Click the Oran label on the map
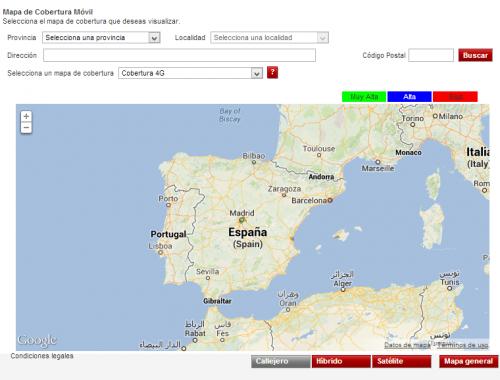Viewport: 500px width, 380px height. pyautogui.click(x=288, y=303)
